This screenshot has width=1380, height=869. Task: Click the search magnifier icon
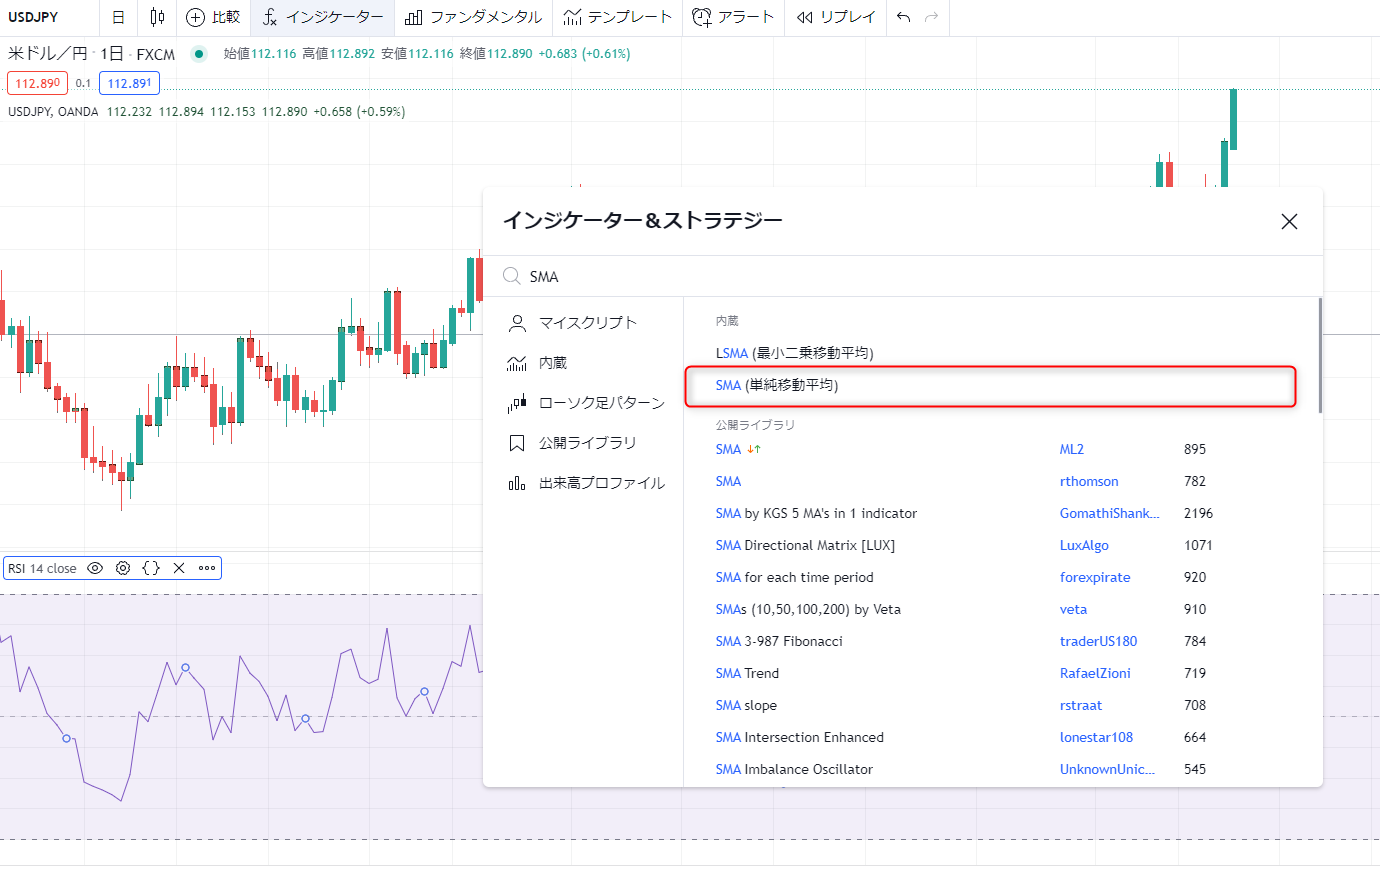[512, 276]
